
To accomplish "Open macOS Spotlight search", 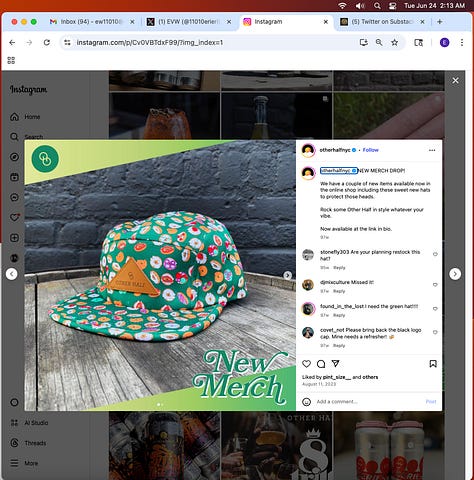I will (377, 6).
